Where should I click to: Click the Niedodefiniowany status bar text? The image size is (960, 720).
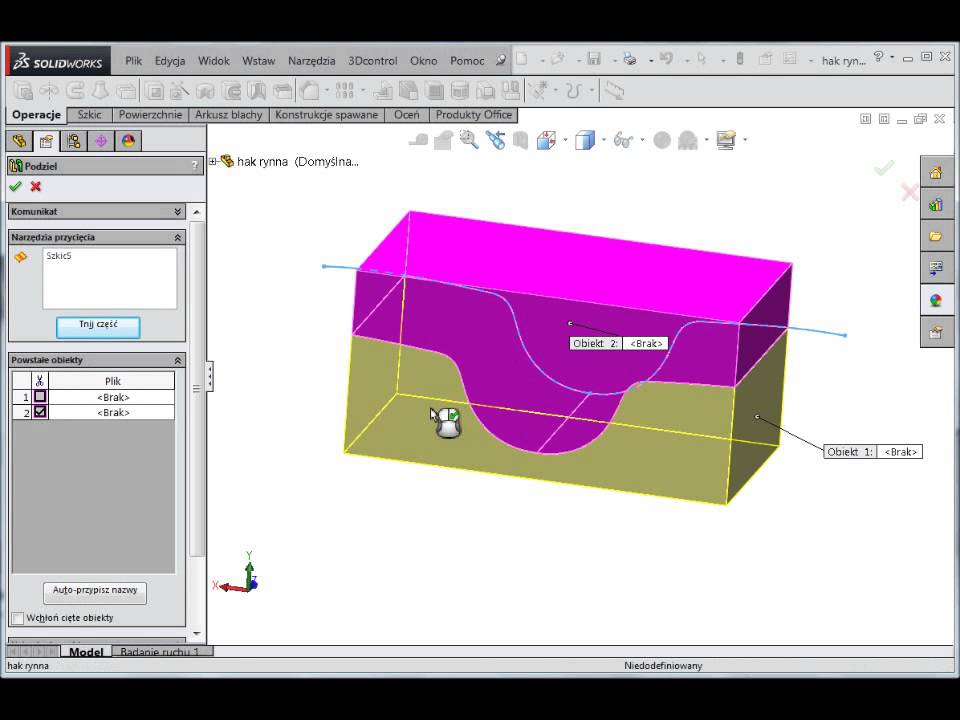click(663, 666)
